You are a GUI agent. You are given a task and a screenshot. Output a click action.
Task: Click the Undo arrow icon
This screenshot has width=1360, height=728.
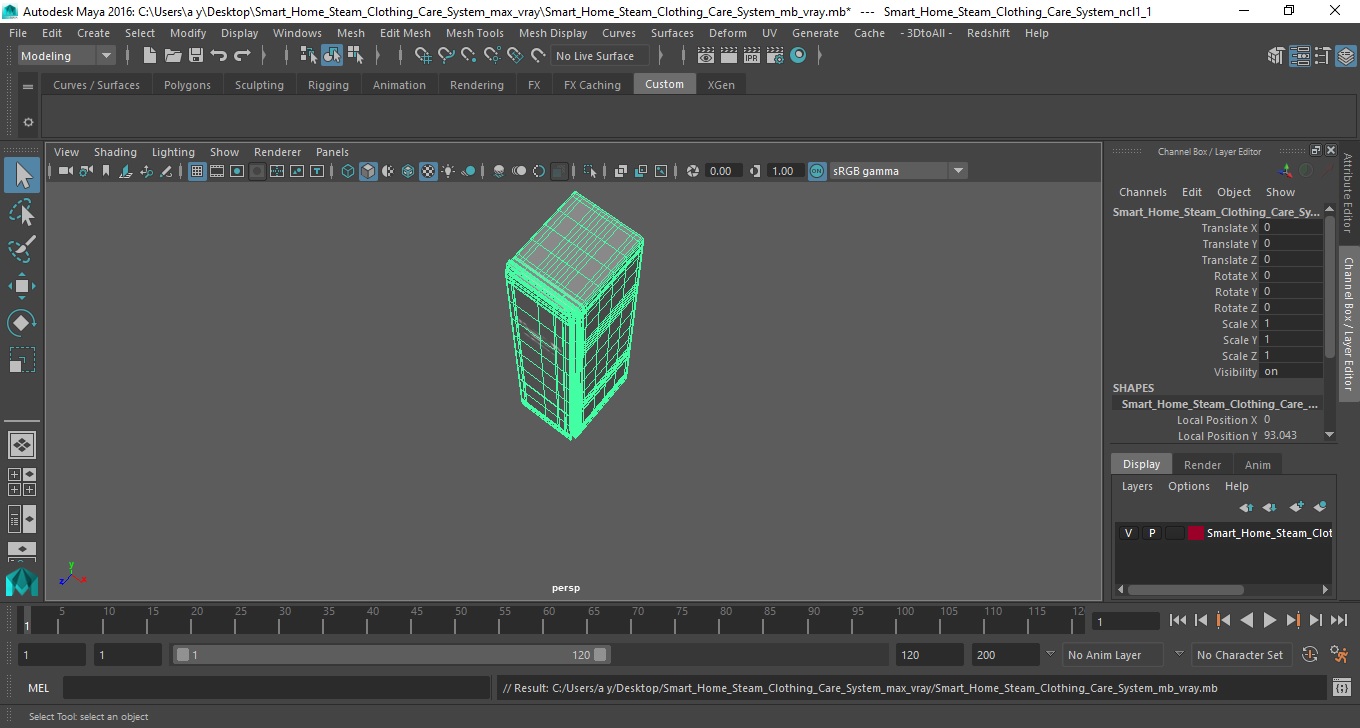(x=219, y=56)
